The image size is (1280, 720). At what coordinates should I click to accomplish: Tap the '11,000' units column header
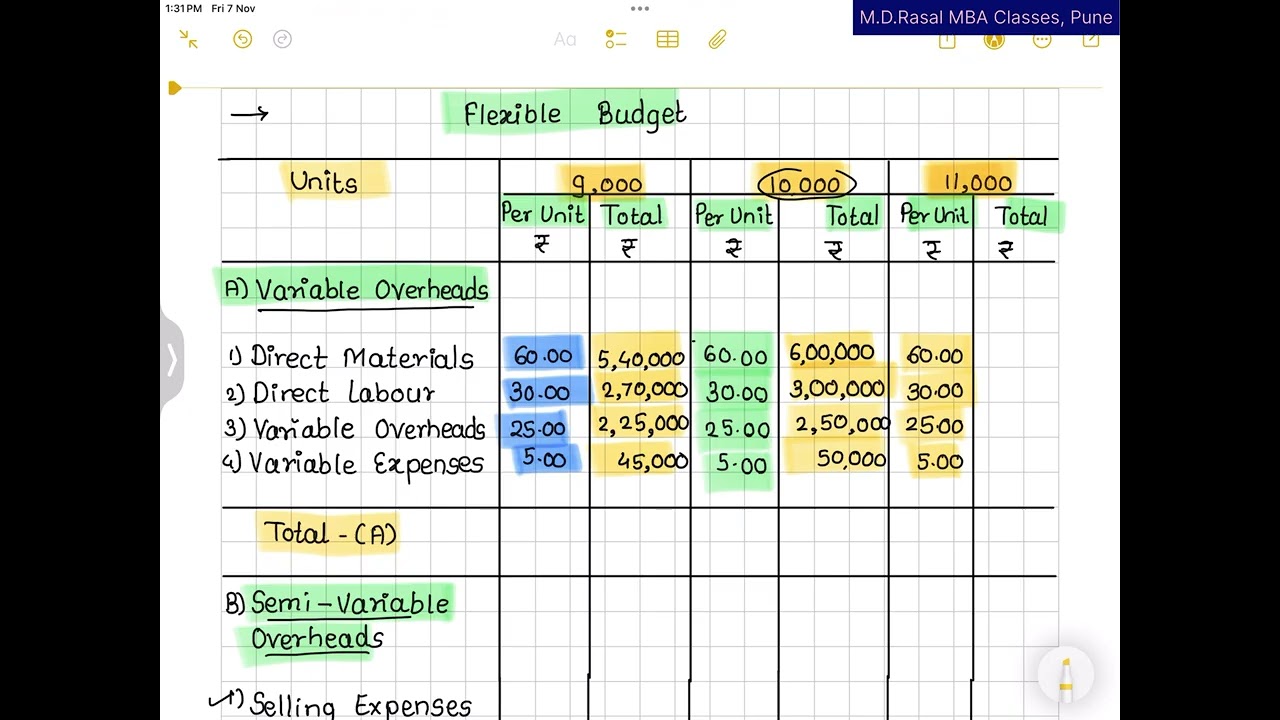tap(976, 183)
